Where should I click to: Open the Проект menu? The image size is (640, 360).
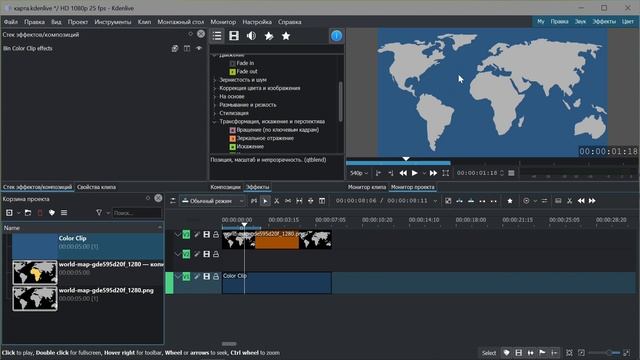[x=78, y=22]
